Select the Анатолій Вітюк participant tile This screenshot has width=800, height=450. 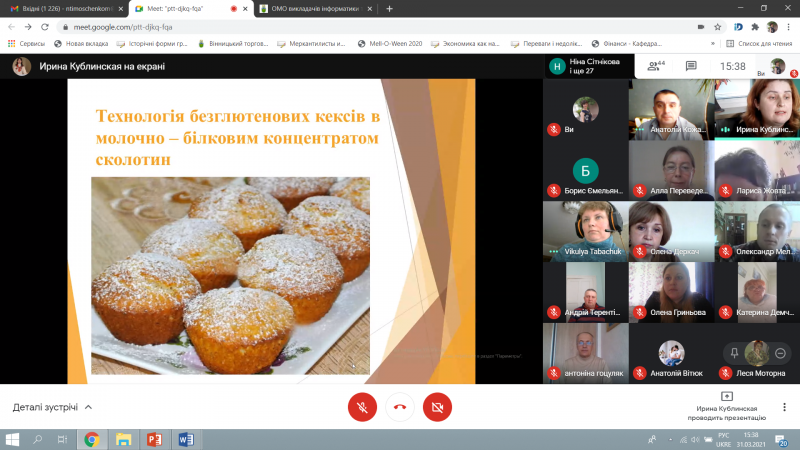pyautogui.click(x=671, y=354)
